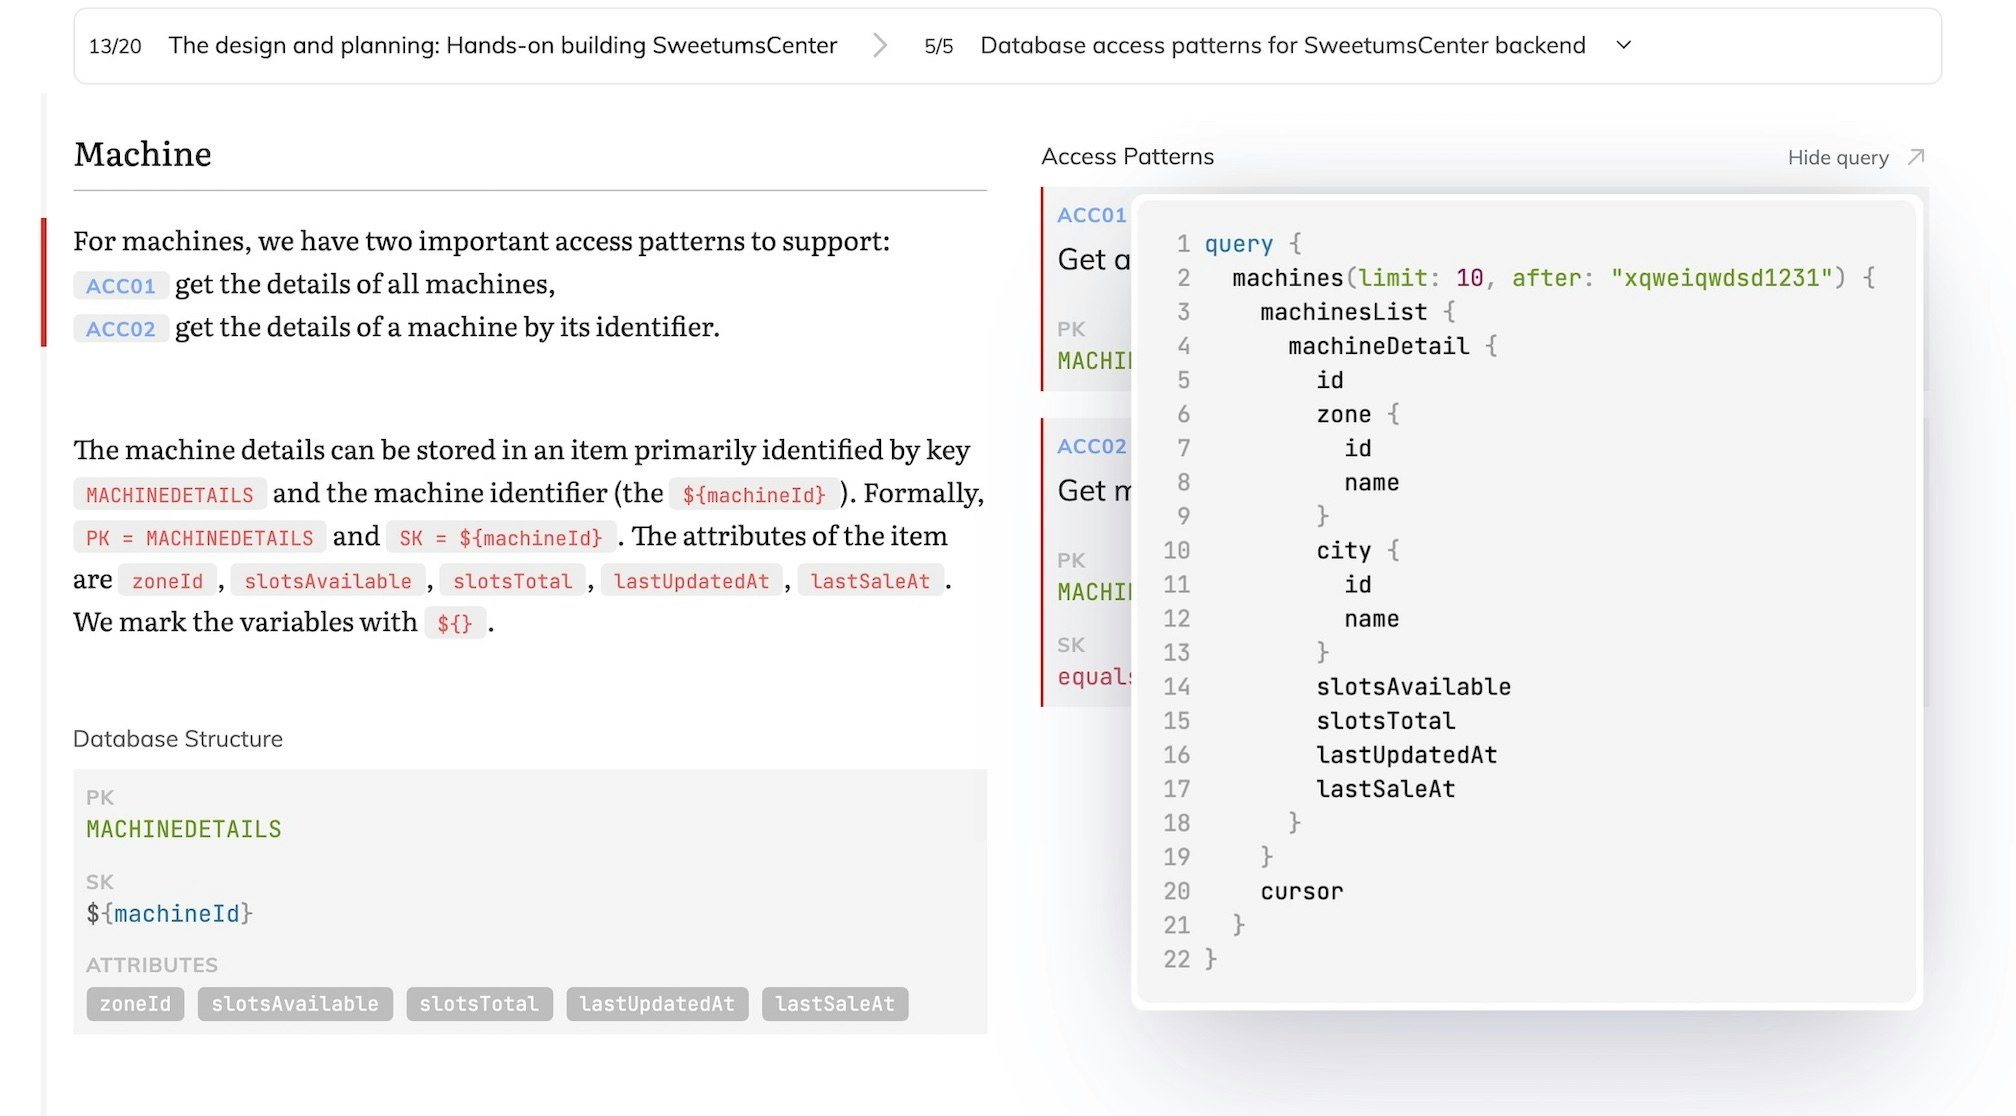
Task: Switch to lesson 'Database access patterns for SweetumsCenter backend'
Action: [1283, 45]
